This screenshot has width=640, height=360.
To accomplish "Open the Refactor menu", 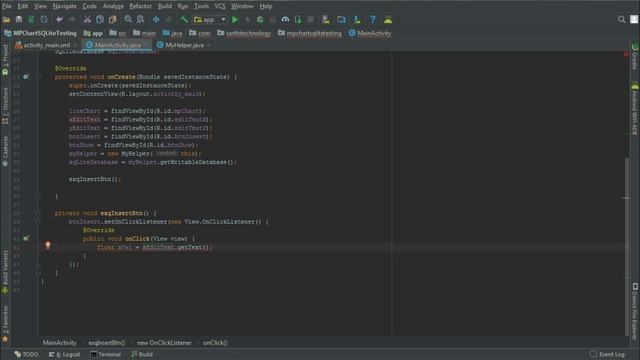I will pos(140,6).
